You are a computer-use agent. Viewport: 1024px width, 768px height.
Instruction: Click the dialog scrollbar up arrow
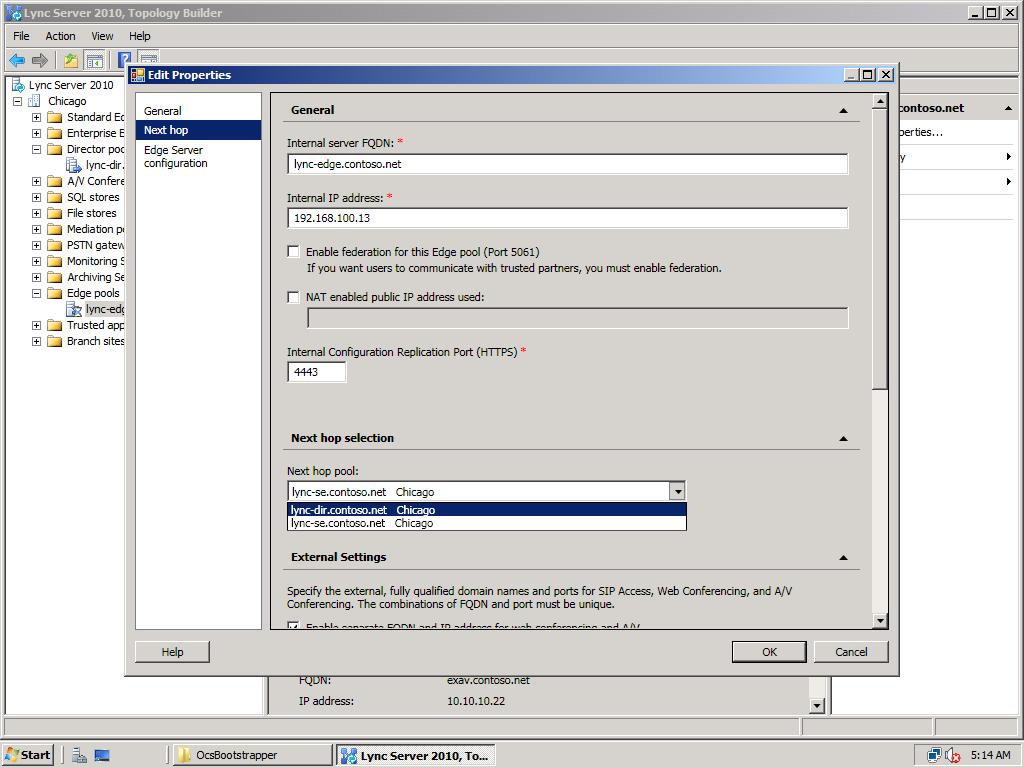click(880, 101)
